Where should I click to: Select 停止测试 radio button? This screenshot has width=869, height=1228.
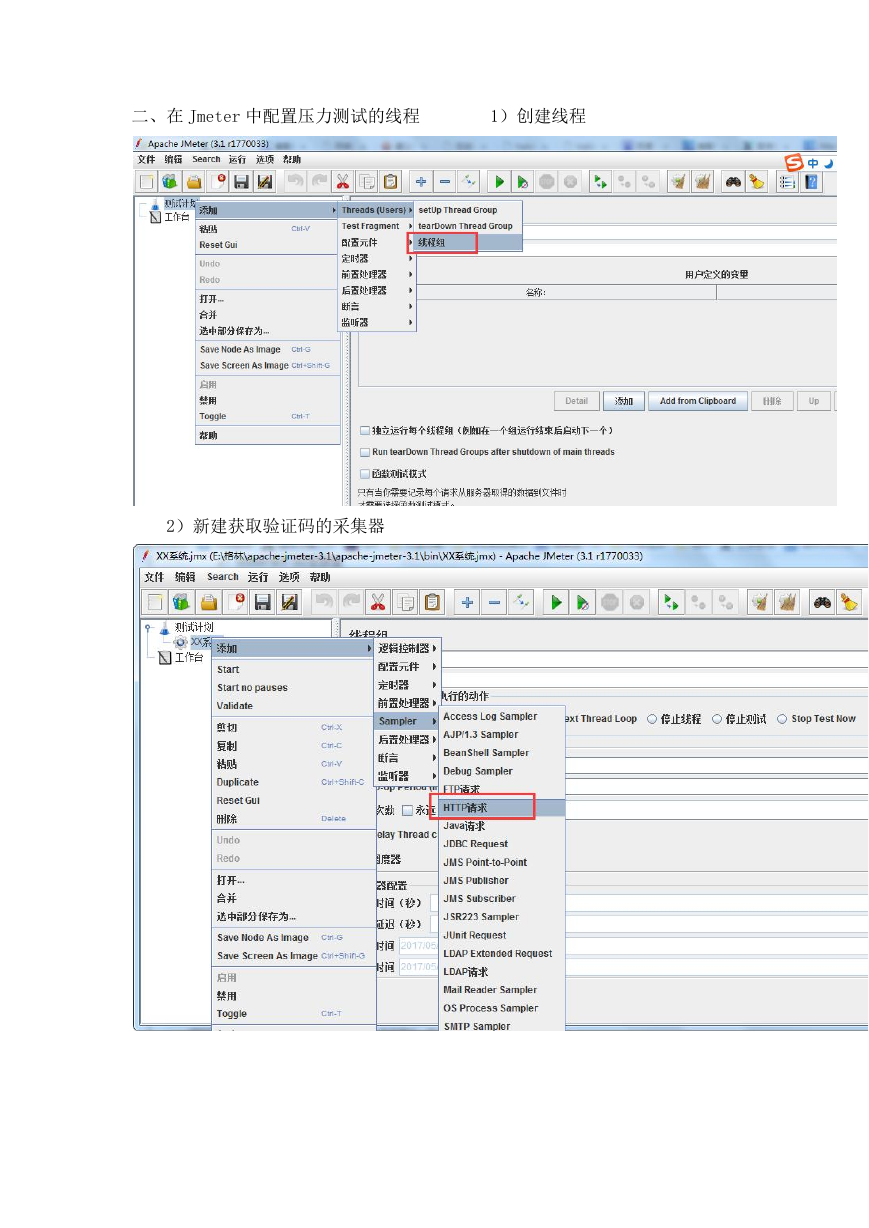(716, 719)
